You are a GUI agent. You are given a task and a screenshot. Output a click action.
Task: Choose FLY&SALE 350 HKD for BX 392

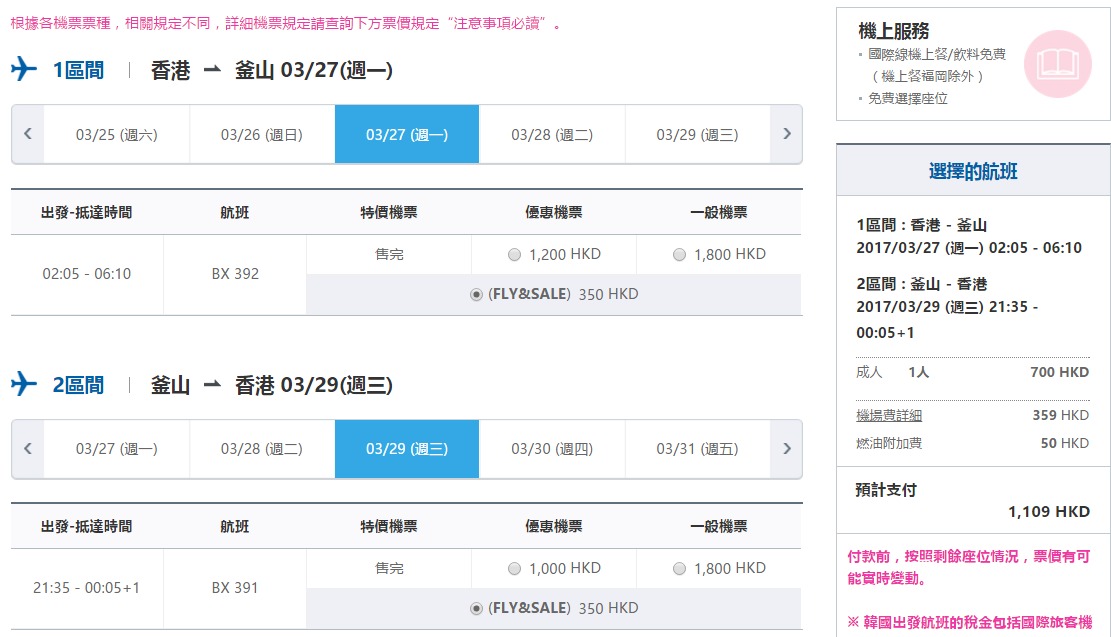click(476, 295)
